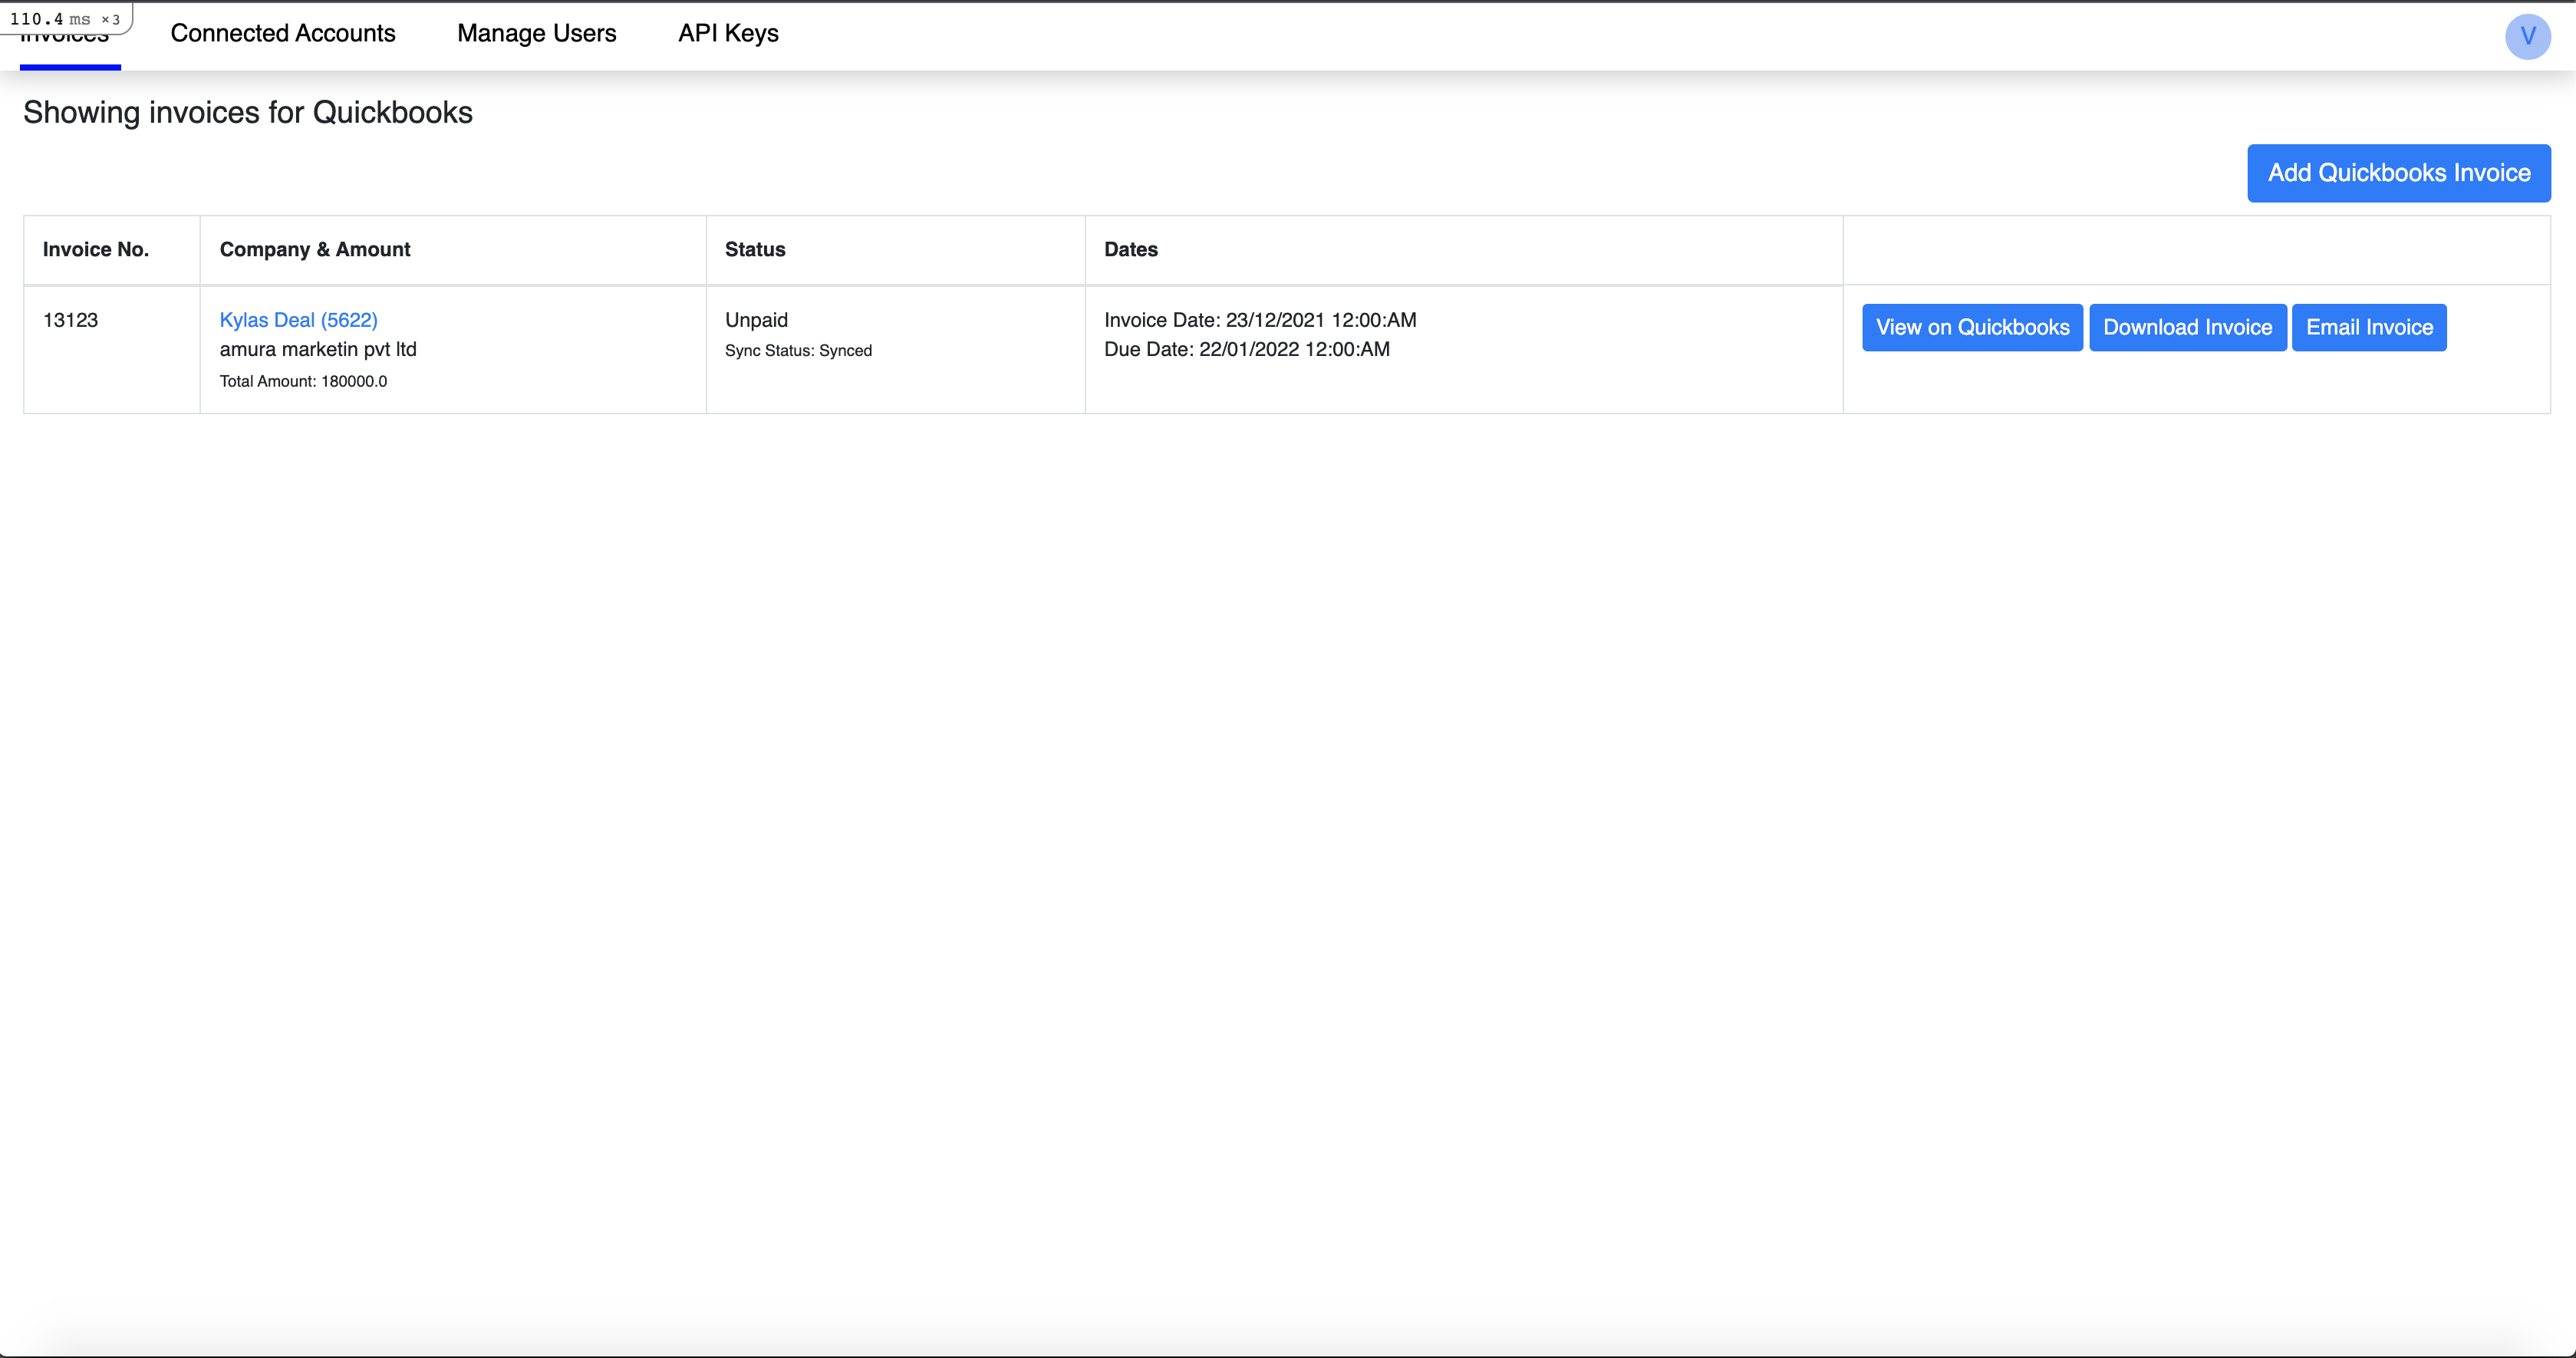Go to Manage Users
The height and width of the screenshot is (1358, 2576).
tap(536, 33)
